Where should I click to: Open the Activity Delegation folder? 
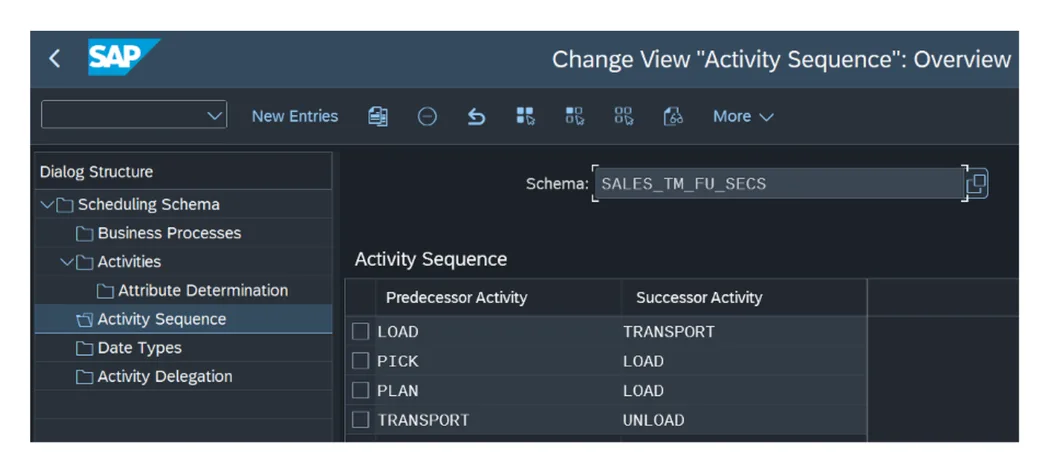coord(165,376)
